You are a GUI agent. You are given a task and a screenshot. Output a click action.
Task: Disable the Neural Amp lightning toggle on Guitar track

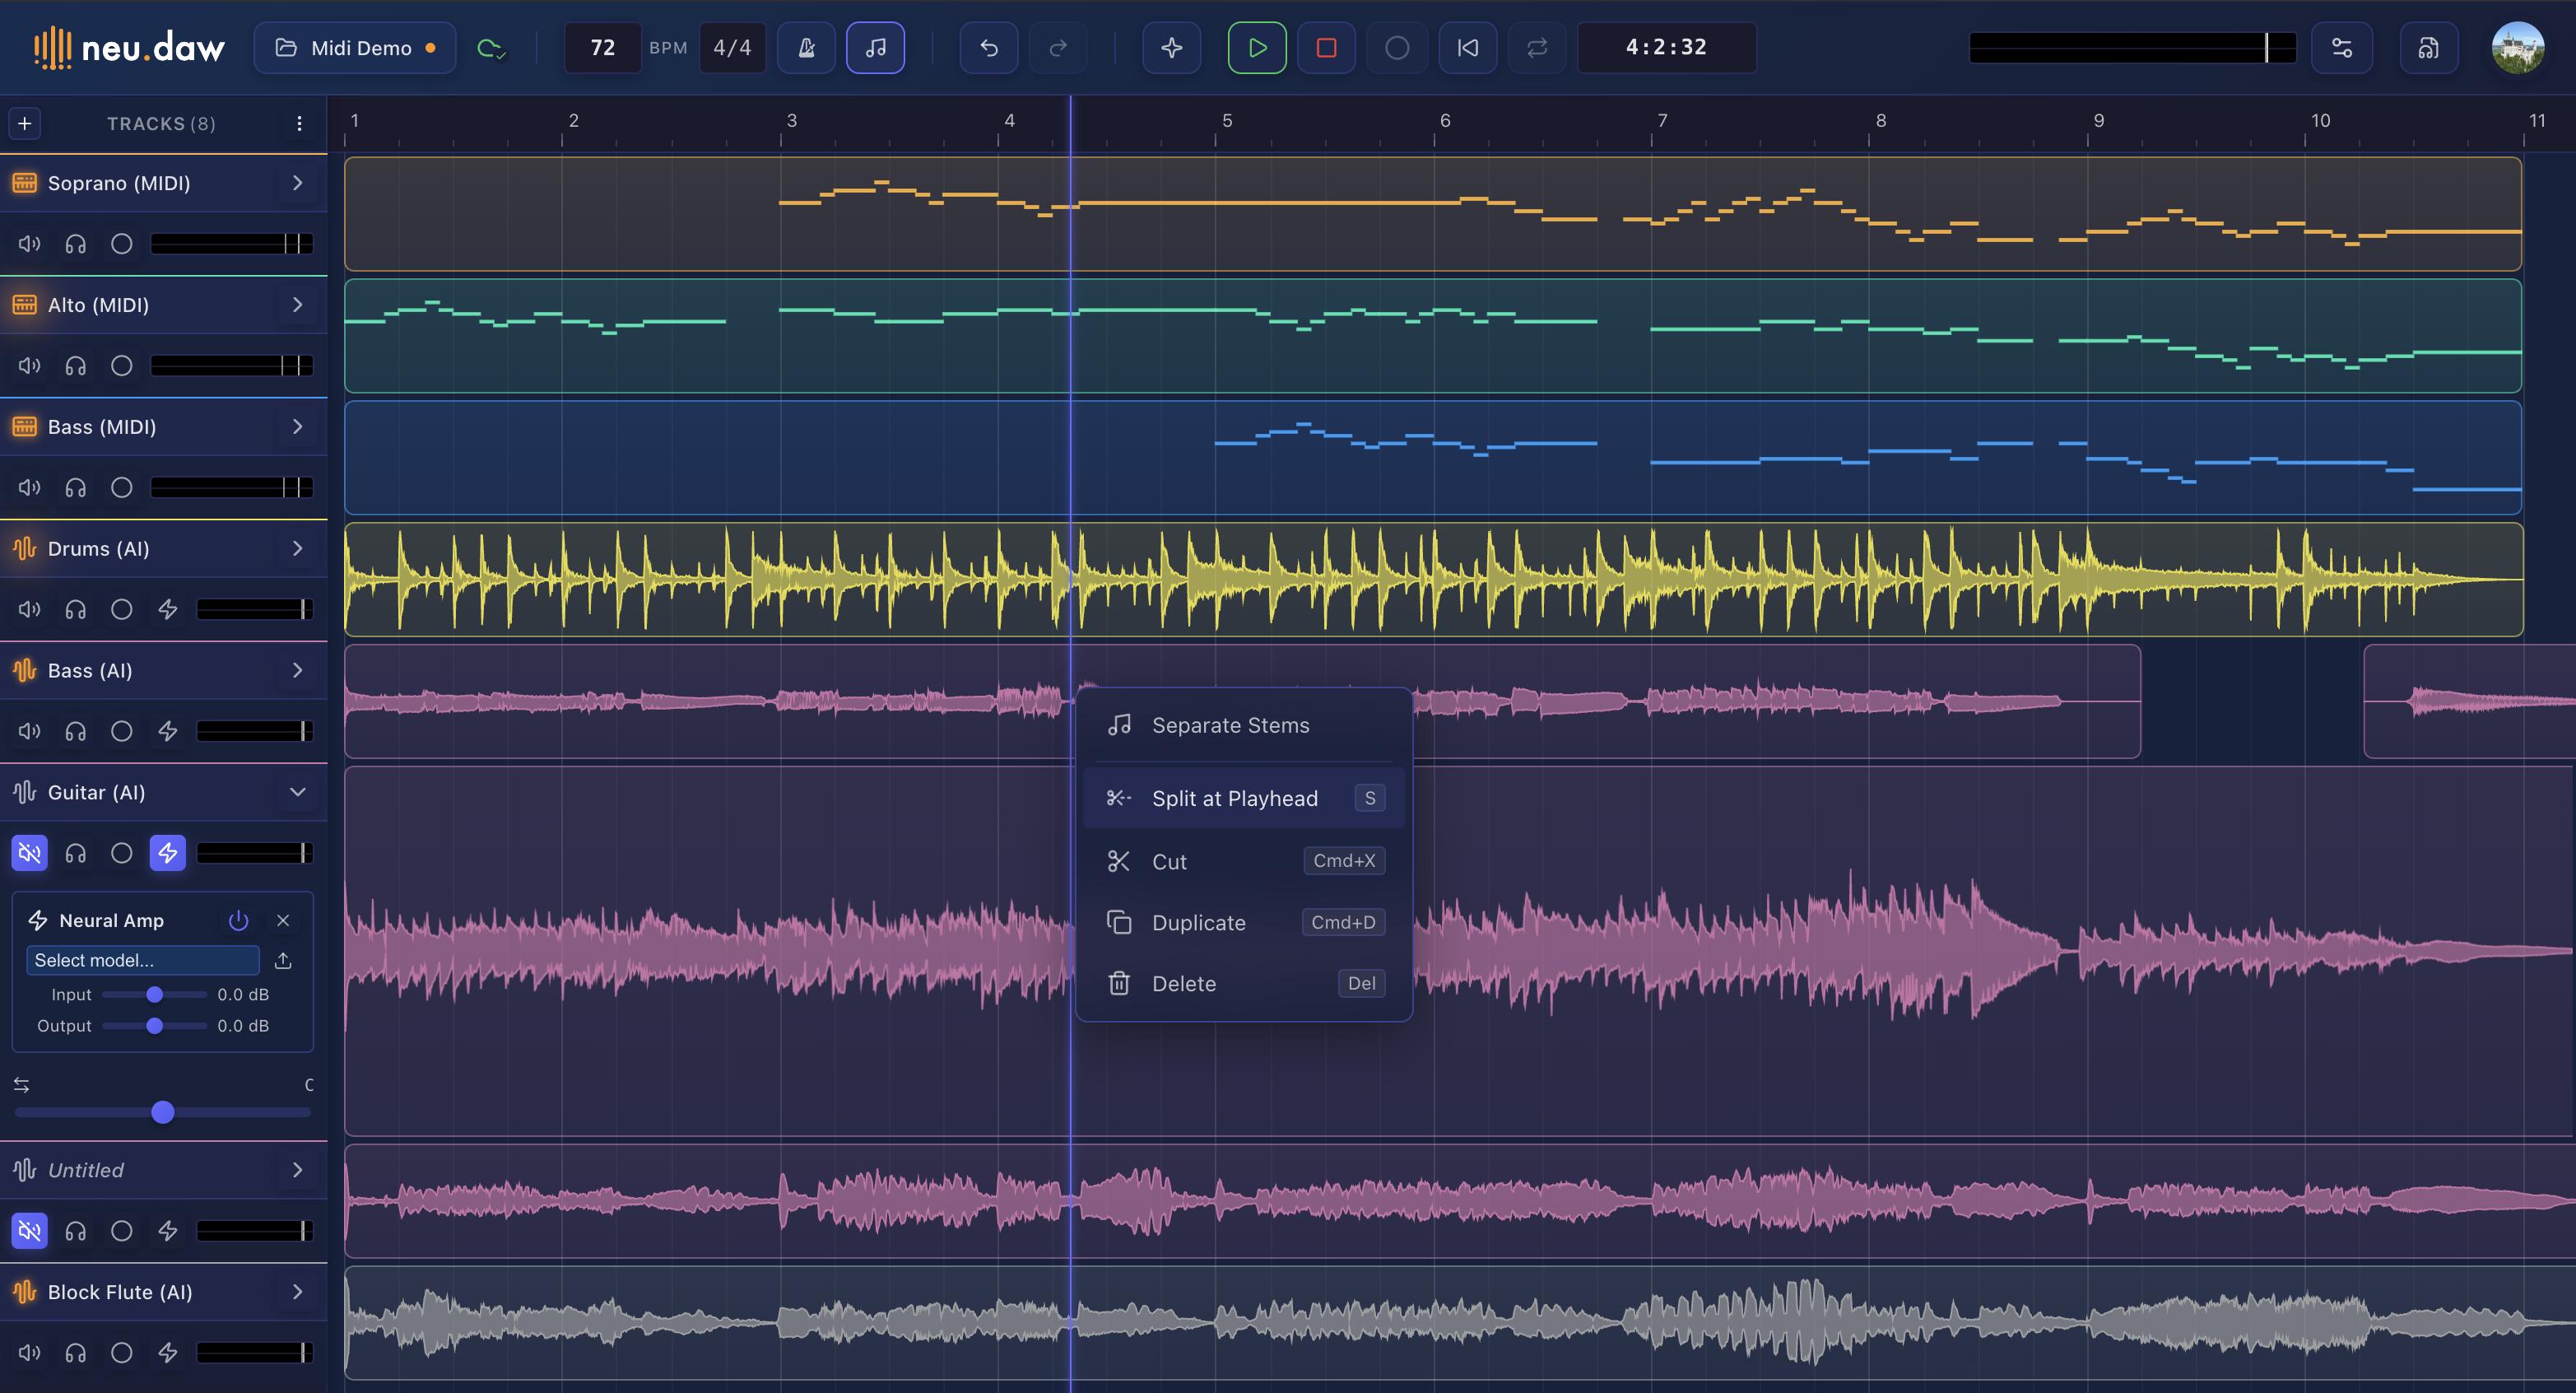tap(167, 853)
